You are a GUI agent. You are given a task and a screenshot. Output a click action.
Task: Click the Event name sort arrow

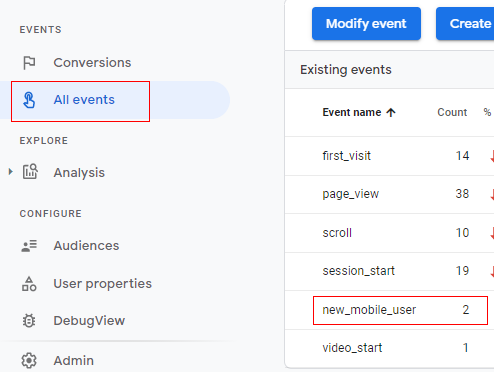coord(391,113)
